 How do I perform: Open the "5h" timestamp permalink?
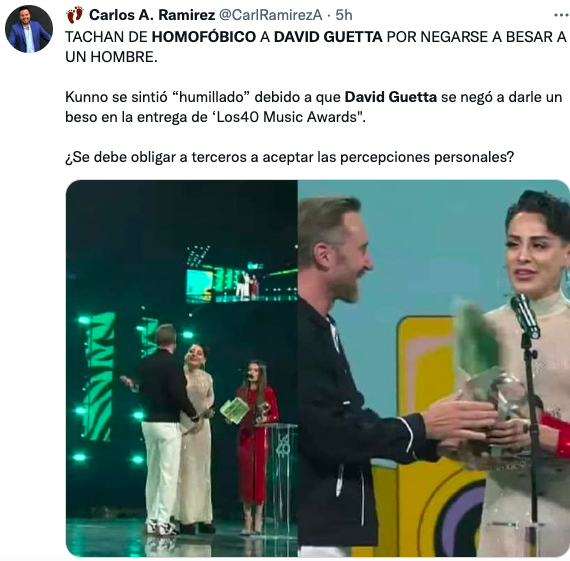pos(344,15)
